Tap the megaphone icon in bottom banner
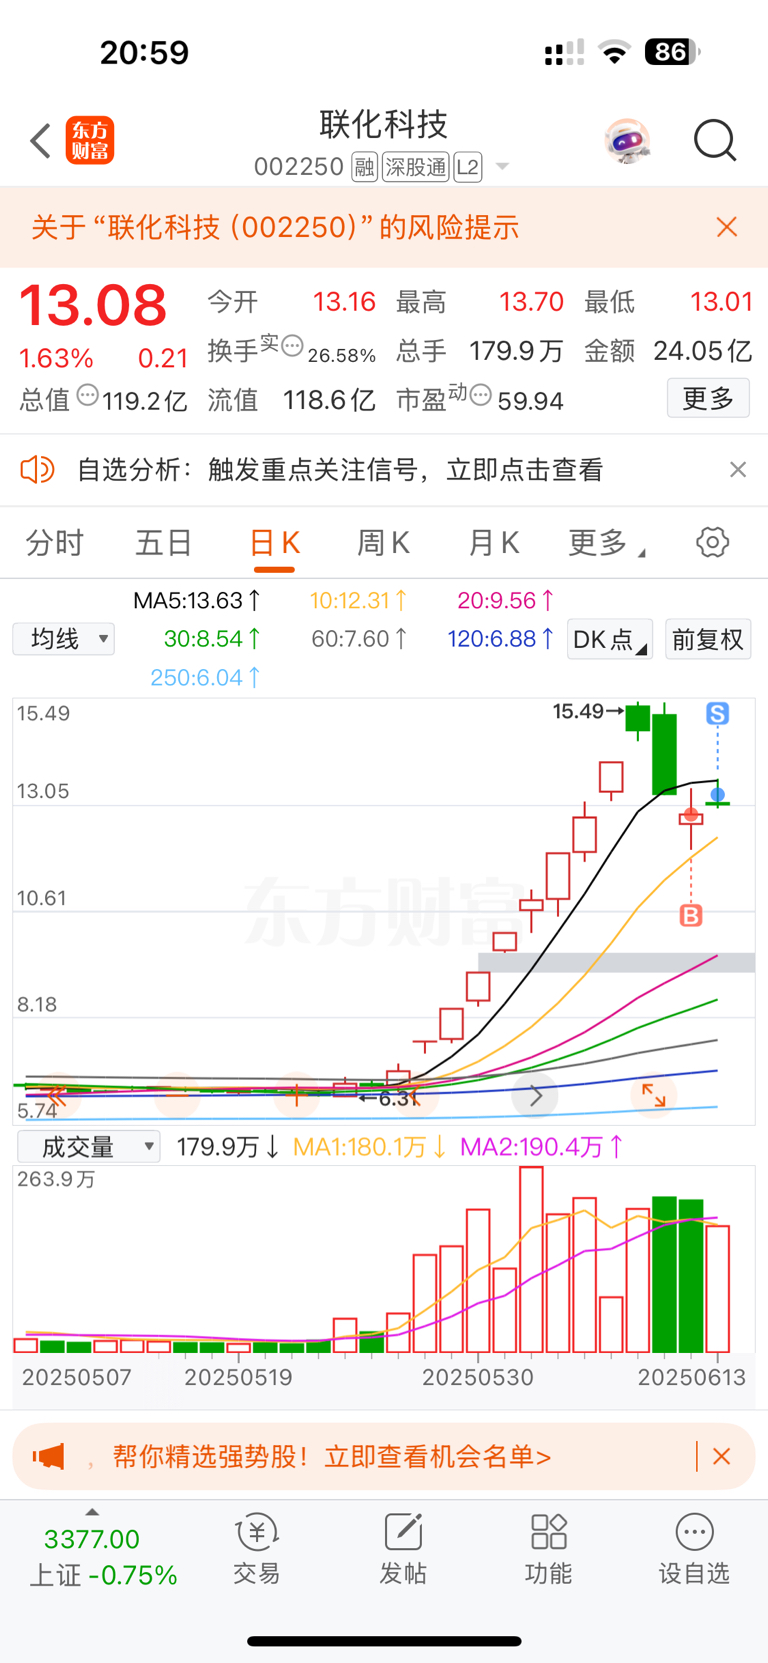Image resolution: width=768 pixels, height=1663 pixels. click(48, 1457)
